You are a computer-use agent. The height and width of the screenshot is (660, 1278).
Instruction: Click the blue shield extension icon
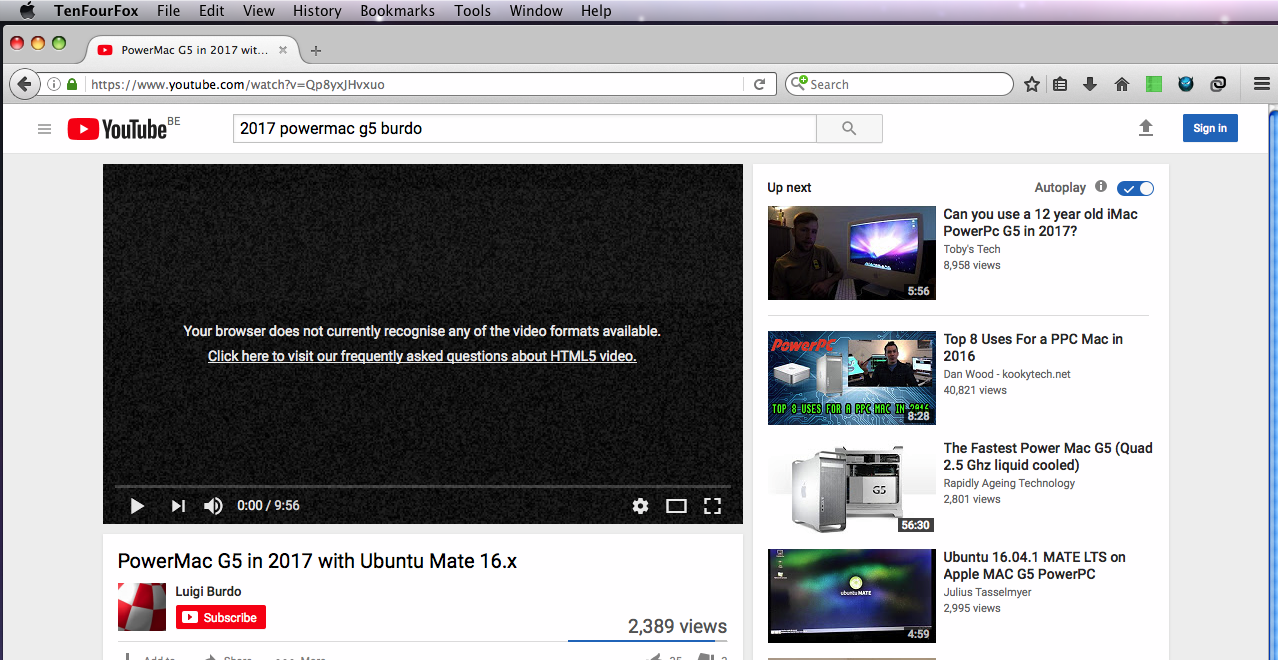pos(1186,85)
